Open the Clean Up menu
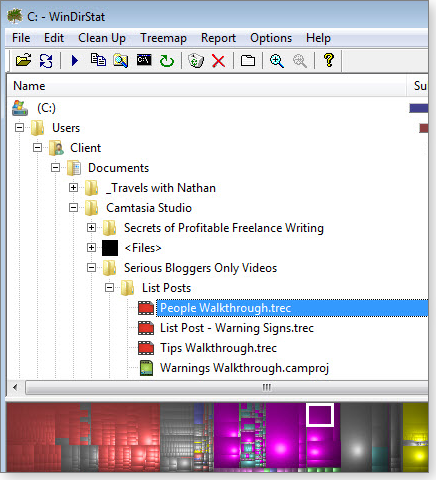Viewport: 436px width, 480px height. [102, 38]
